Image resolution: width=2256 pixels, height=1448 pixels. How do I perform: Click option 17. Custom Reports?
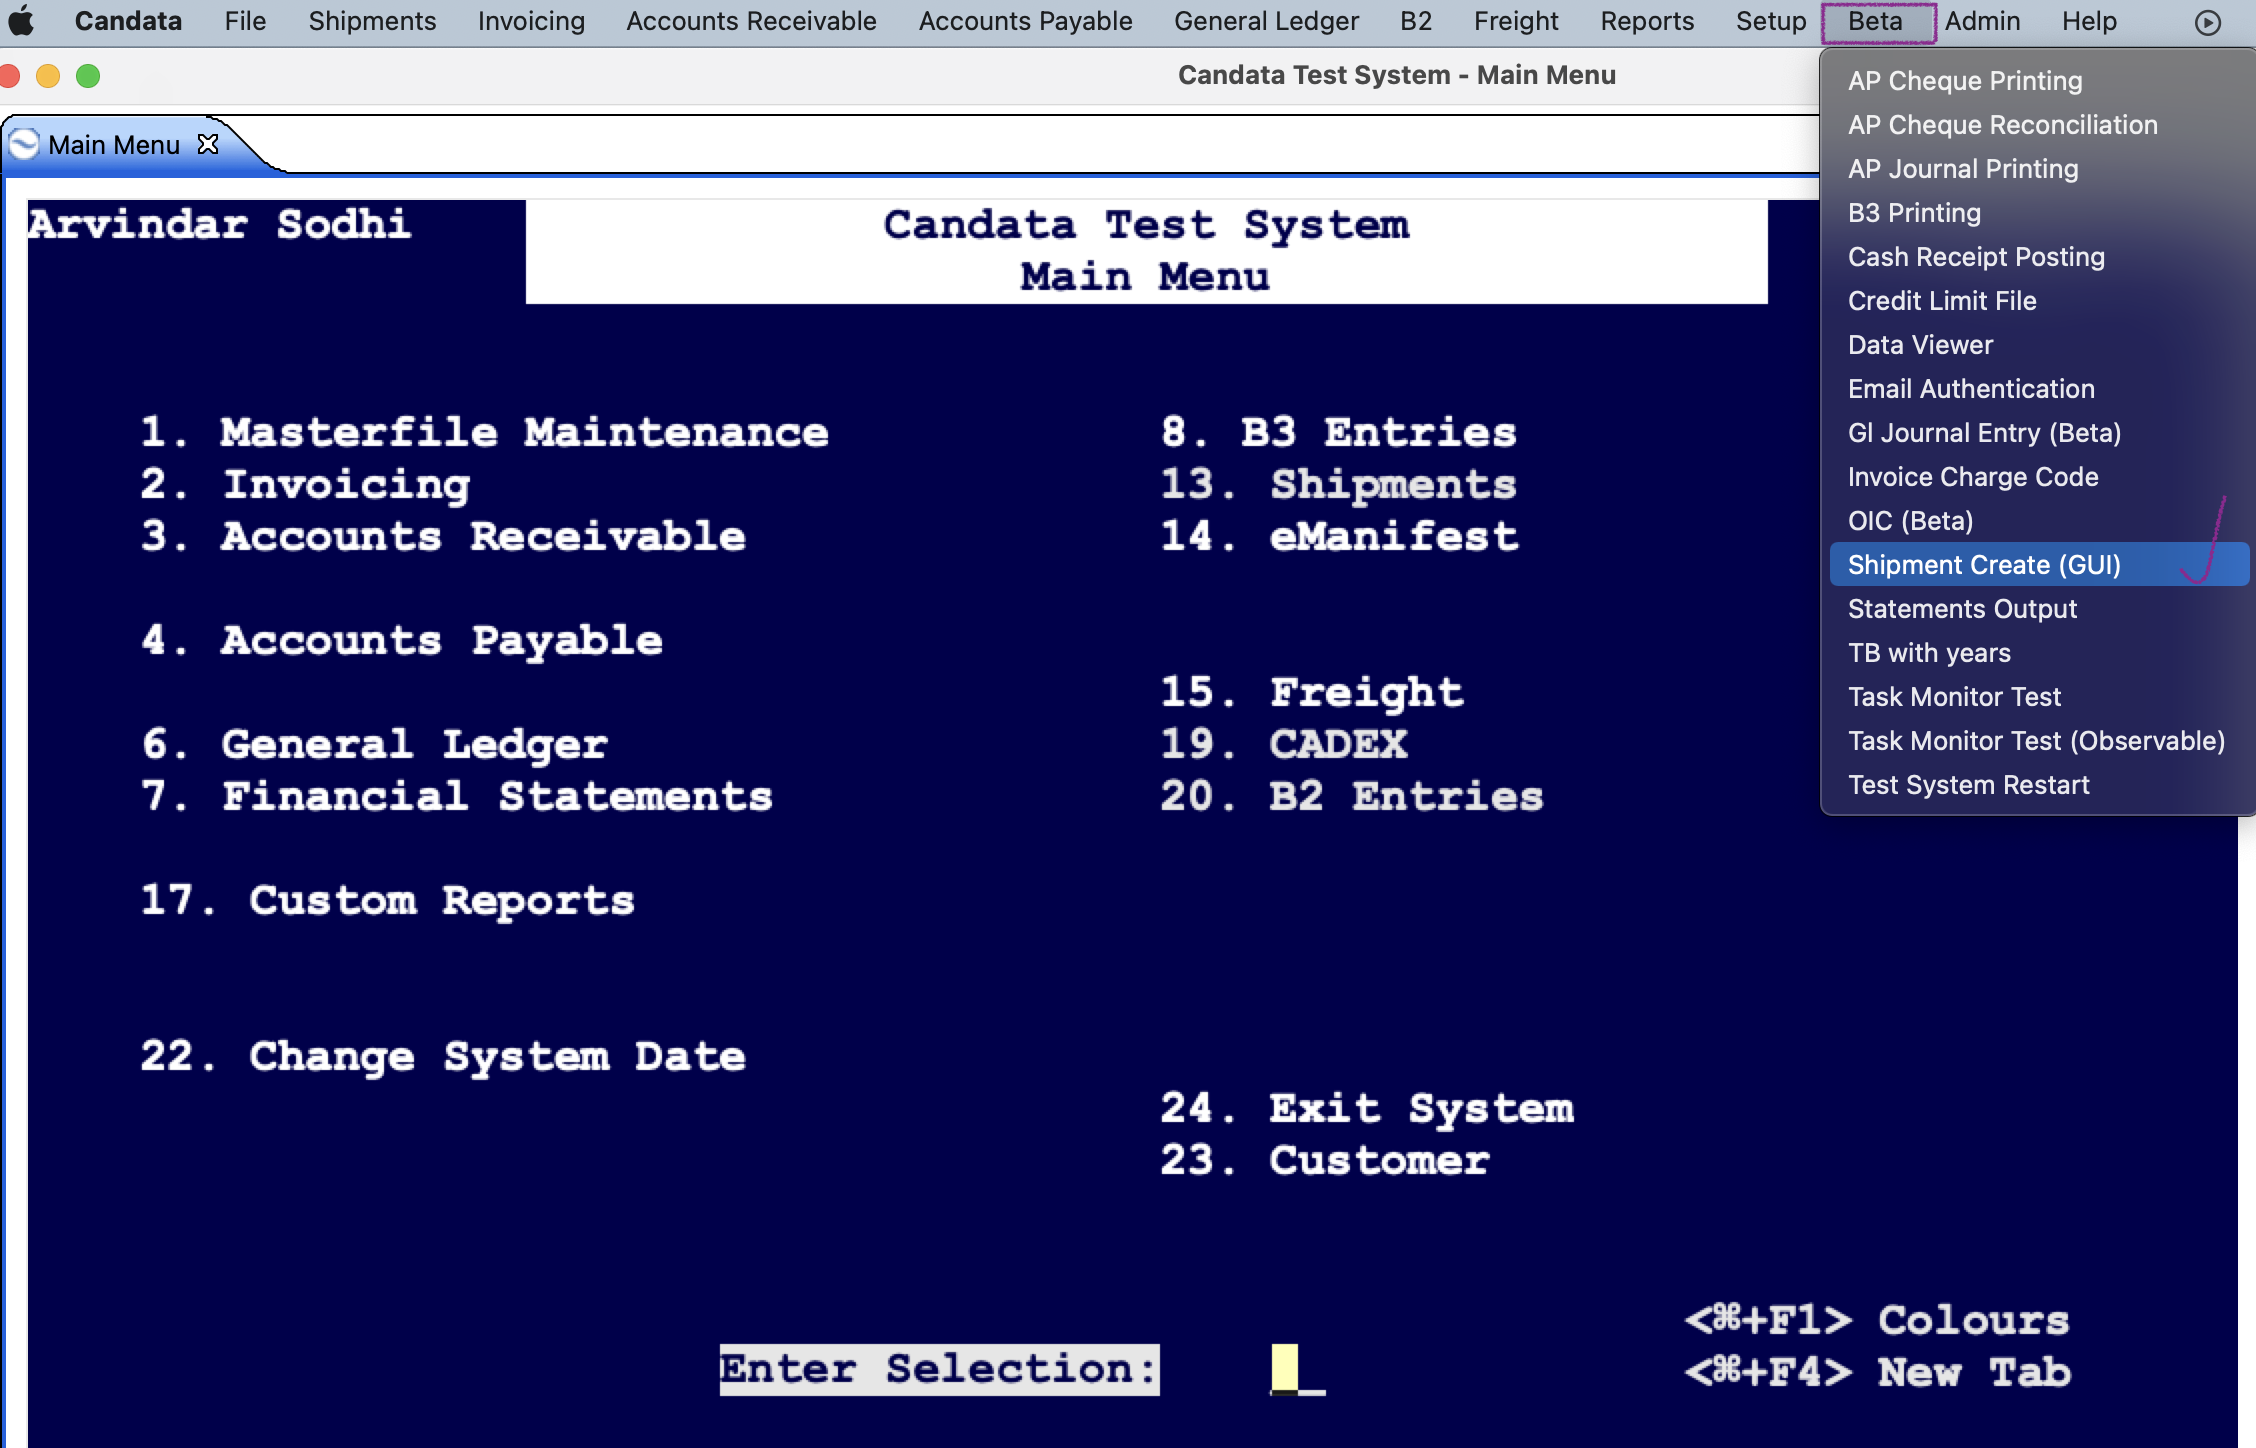[387, 900]
